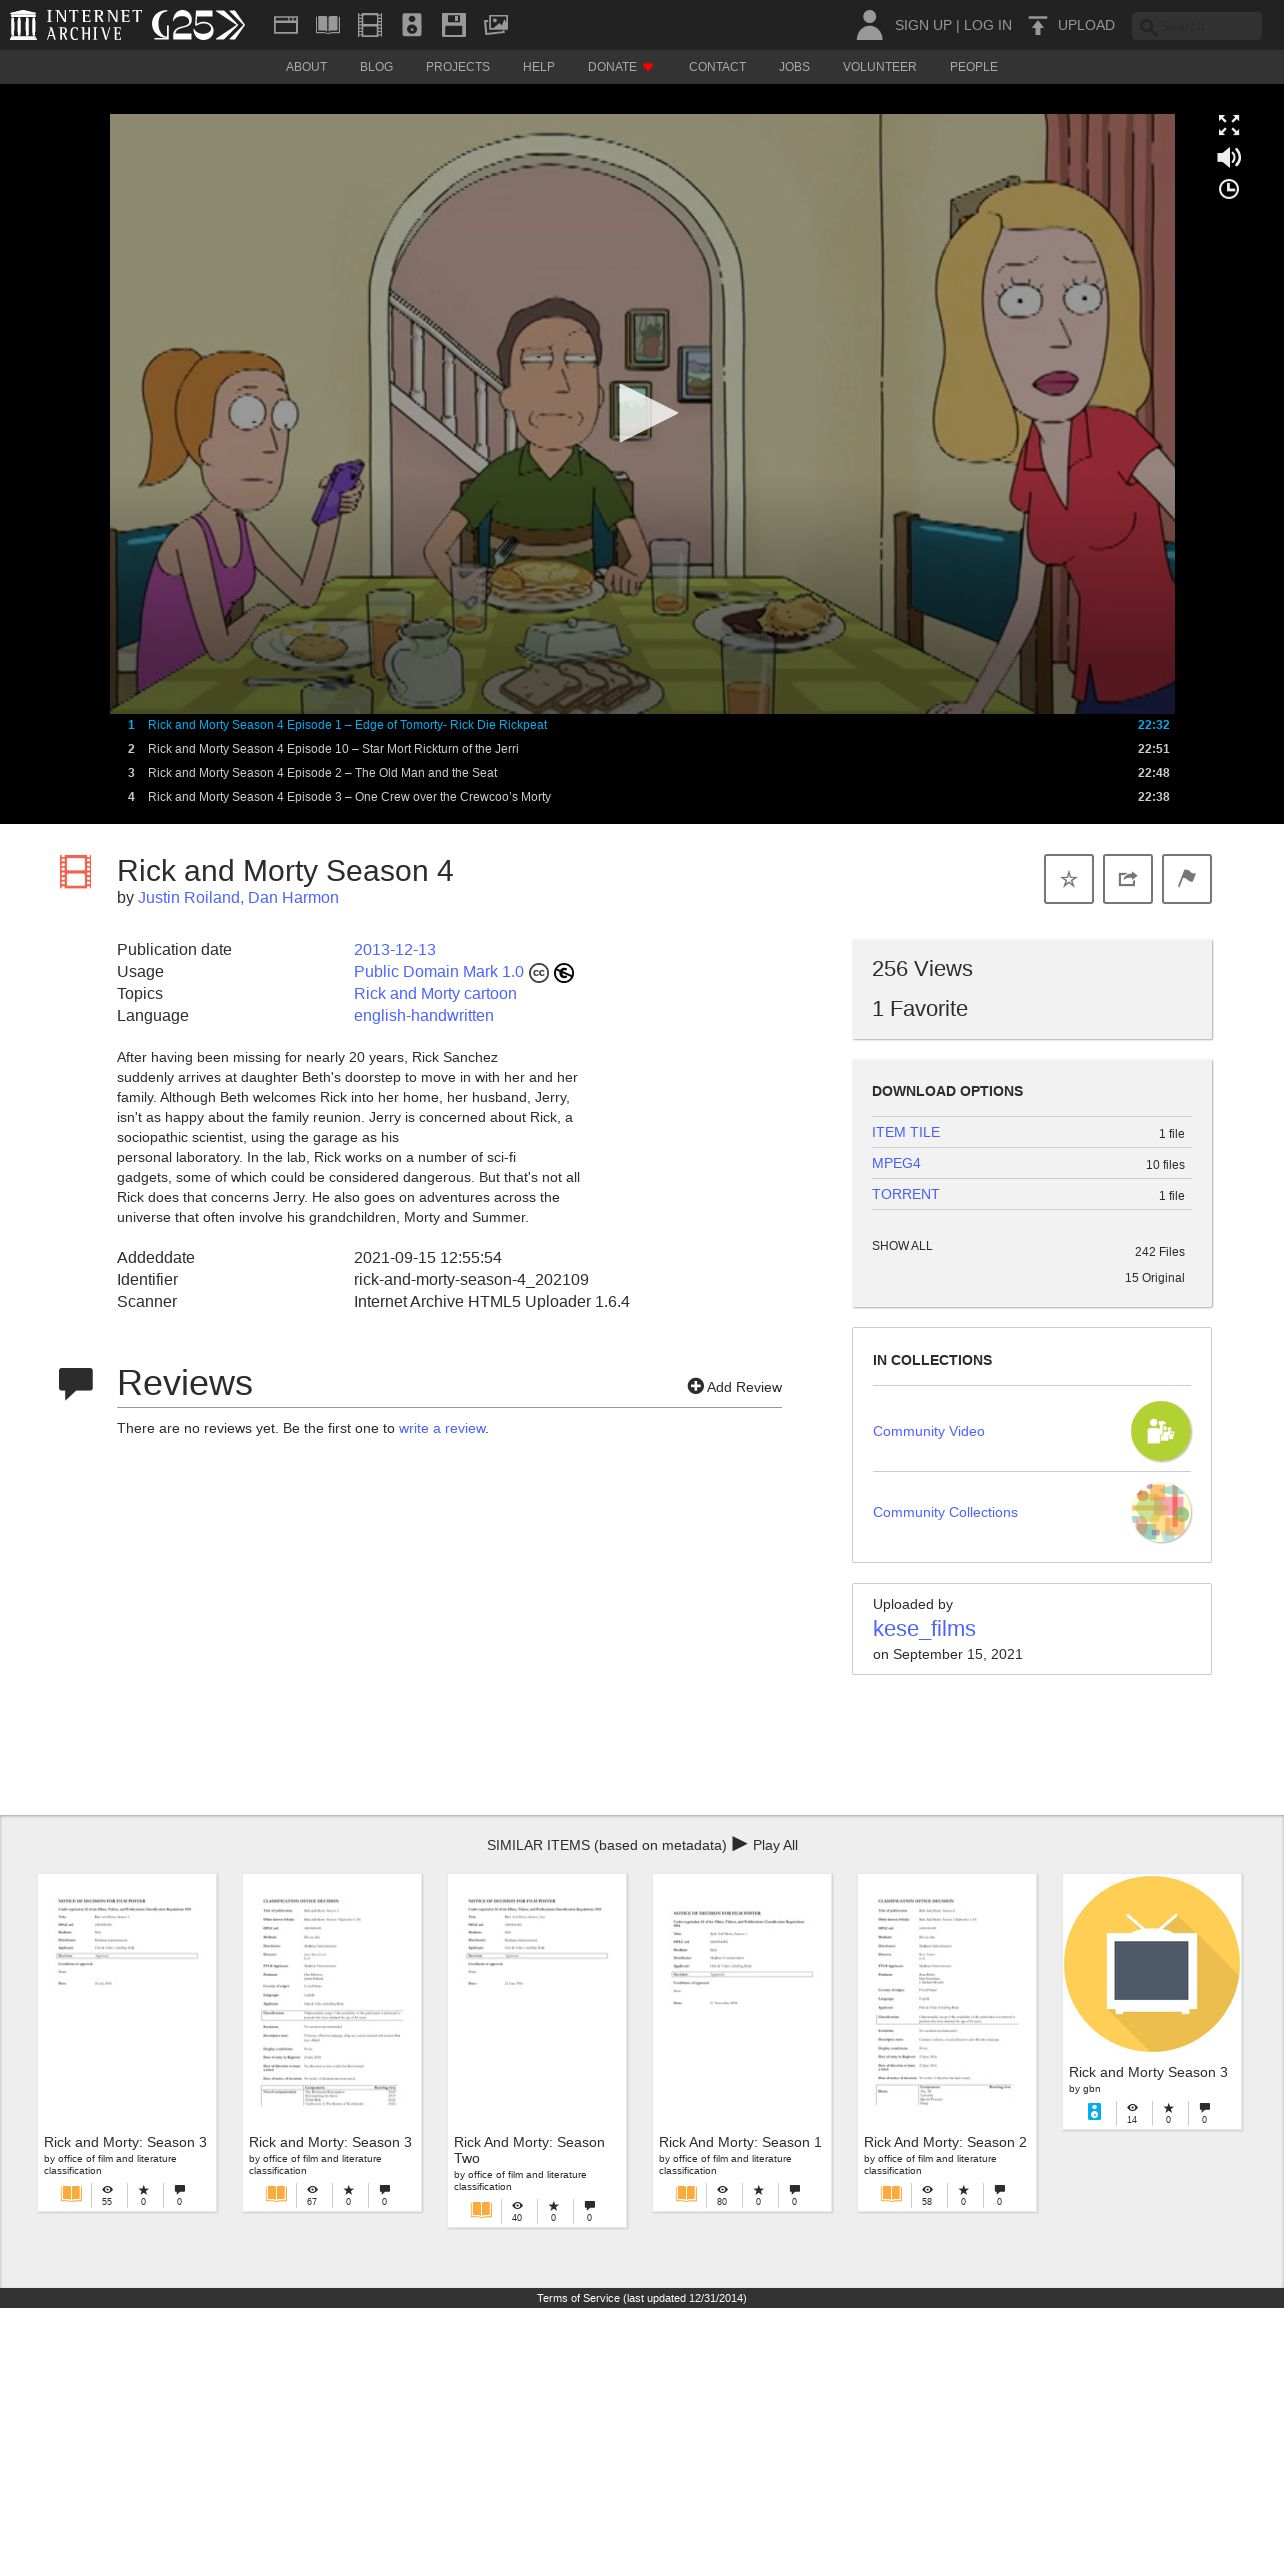Open the PROJECTS menu item
1284x2568 pixels.
458,67
